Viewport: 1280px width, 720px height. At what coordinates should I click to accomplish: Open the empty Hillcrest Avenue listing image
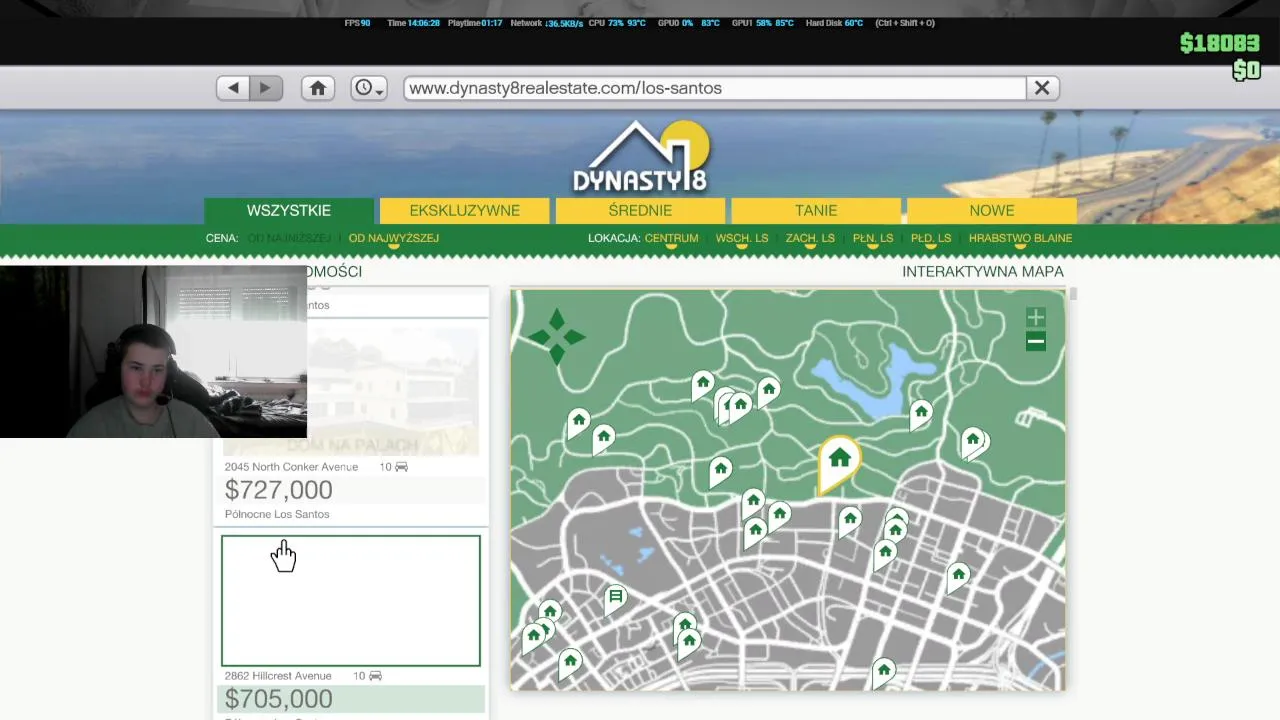coord(351,600)
